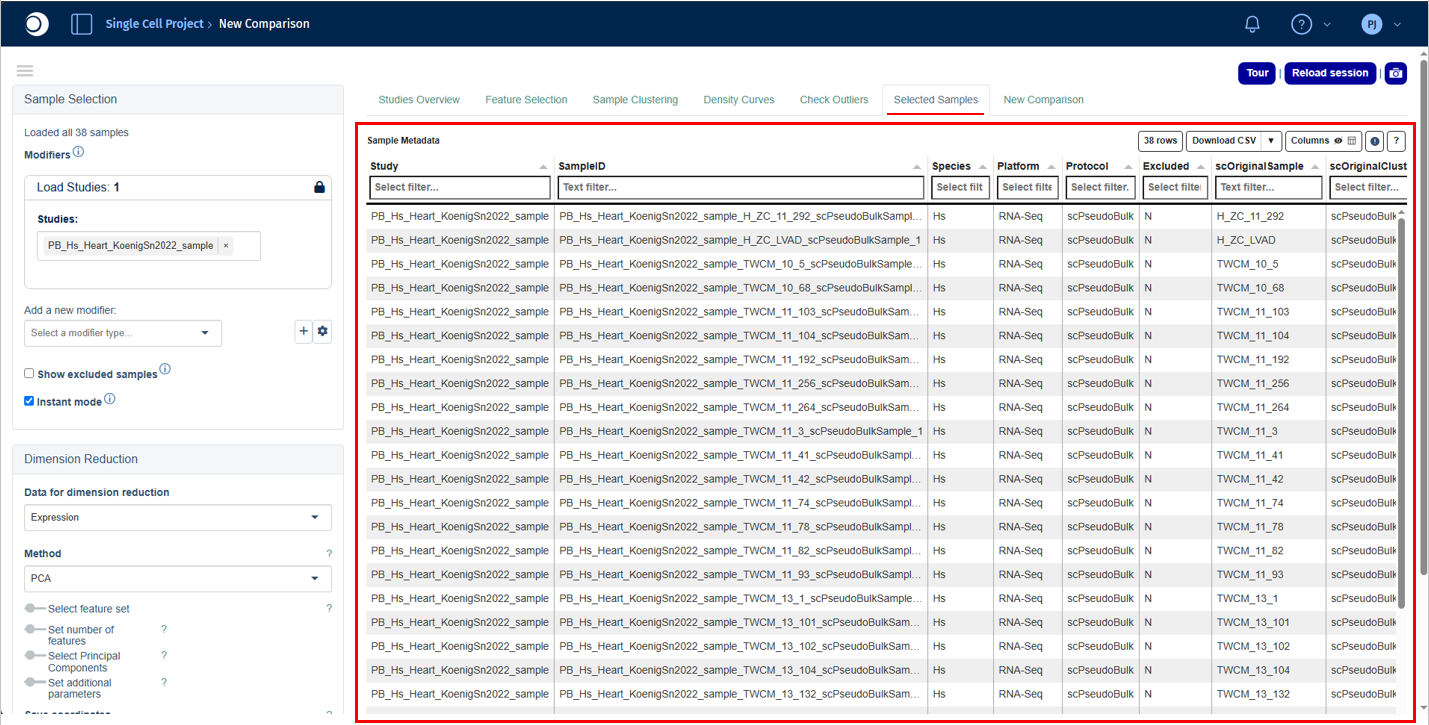This screenshot has height=725, width=1429.
Task: Click the 38 rows button
Action: [1160, 141]
